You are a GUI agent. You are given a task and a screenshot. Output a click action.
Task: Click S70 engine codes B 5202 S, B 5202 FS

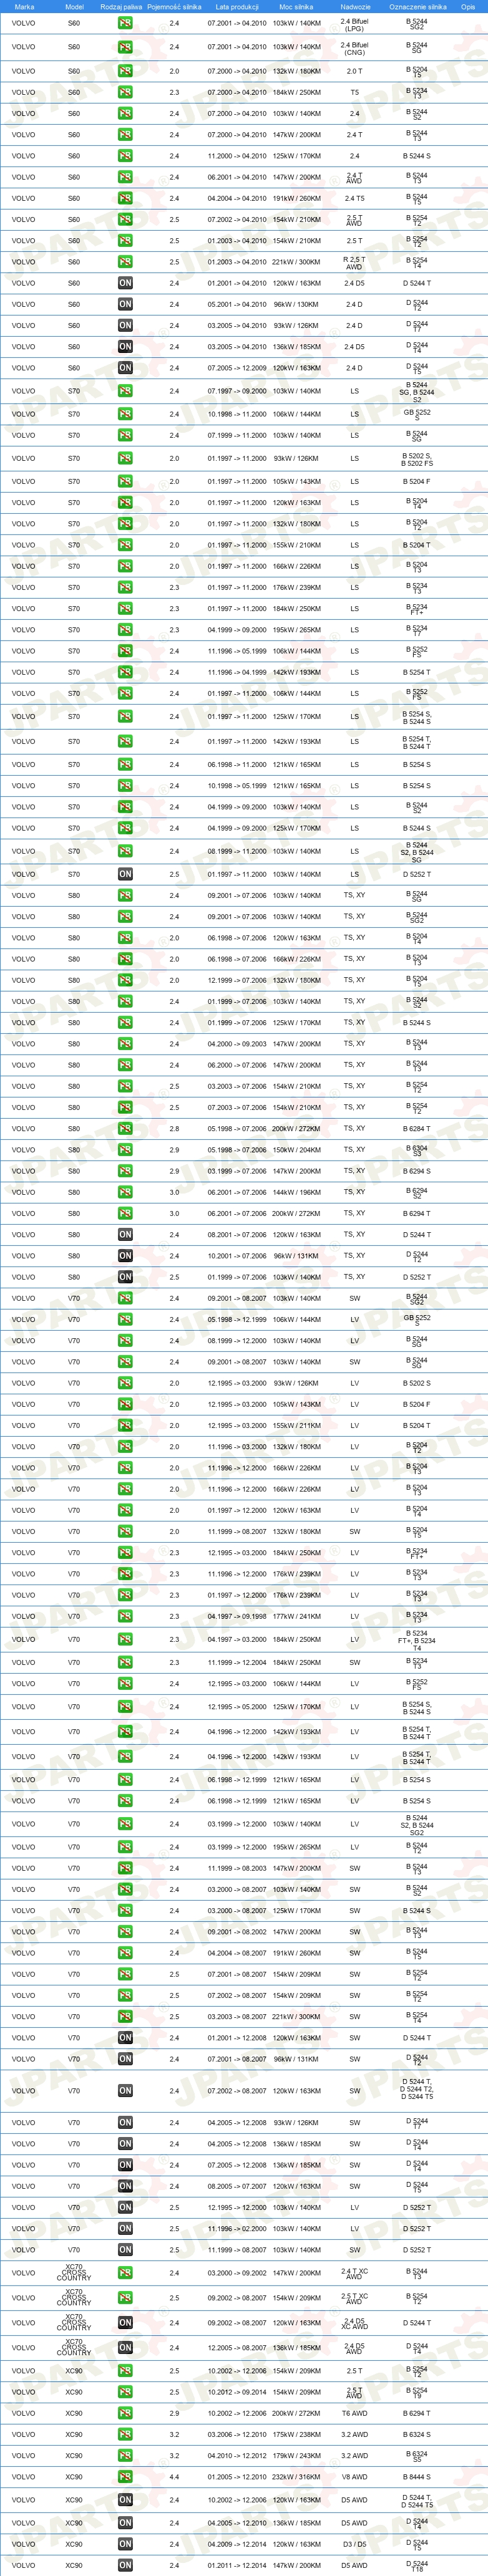coord(417,458)
